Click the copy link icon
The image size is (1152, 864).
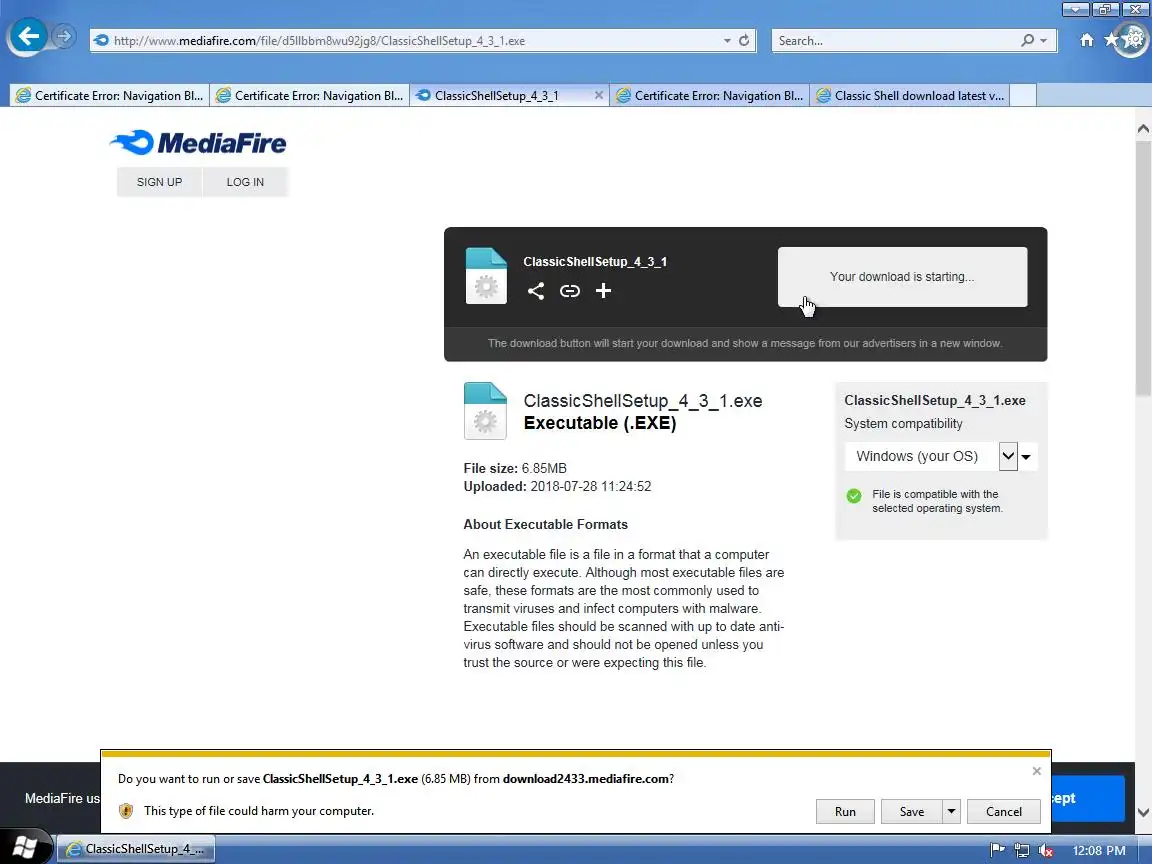(x=569, y=291)
